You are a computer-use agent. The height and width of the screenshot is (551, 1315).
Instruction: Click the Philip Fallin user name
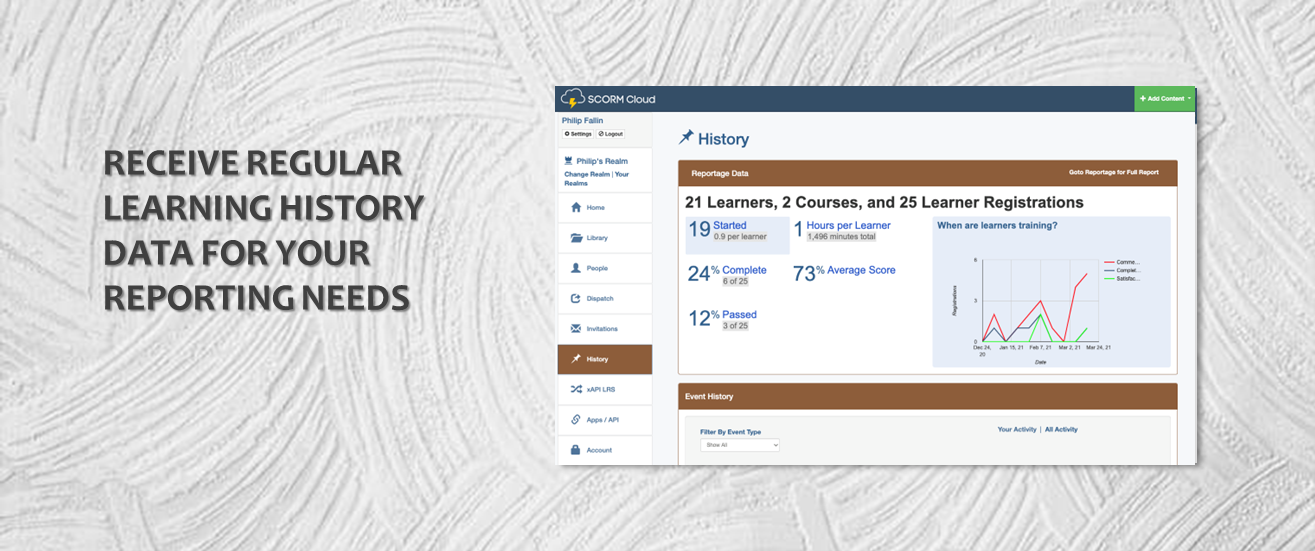pyautogui.click(x=582, y=121)
